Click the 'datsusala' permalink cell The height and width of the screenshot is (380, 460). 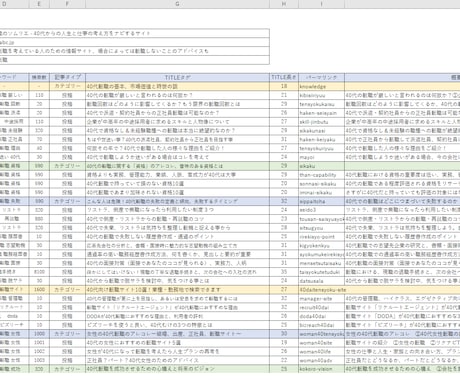click(322, 281)
